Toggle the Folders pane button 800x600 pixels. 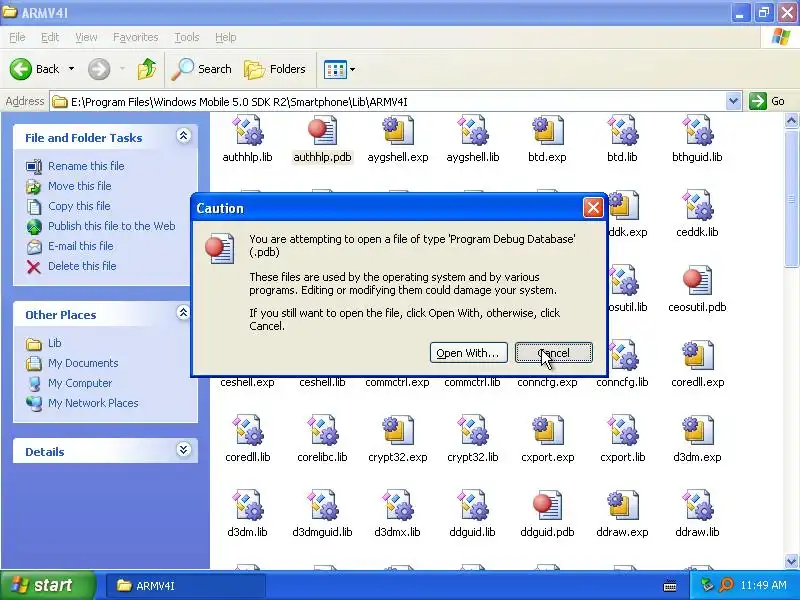coord(275,69)
